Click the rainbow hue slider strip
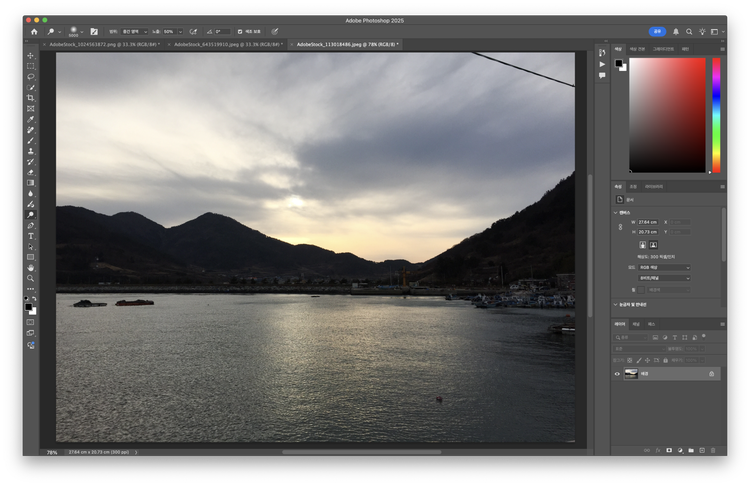This screenshot has height=486, width=750. [x=716, y=115]
